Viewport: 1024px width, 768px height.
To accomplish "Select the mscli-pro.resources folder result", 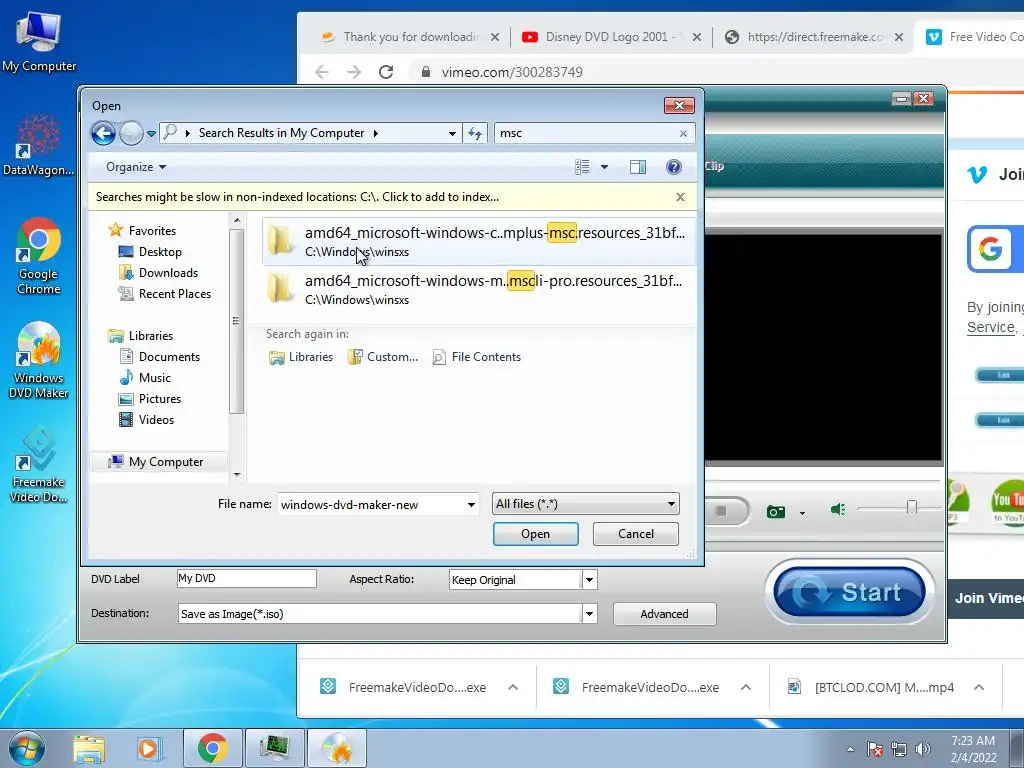I will tap(479, 289).
